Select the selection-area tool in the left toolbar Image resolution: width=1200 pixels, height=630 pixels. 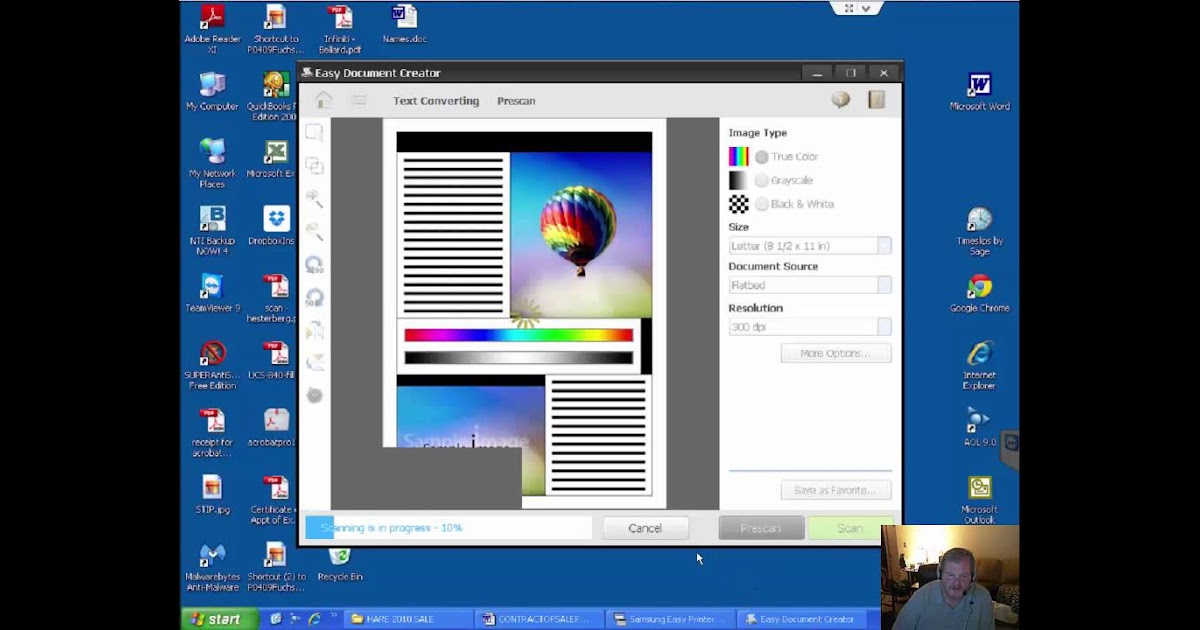[314, 132]
